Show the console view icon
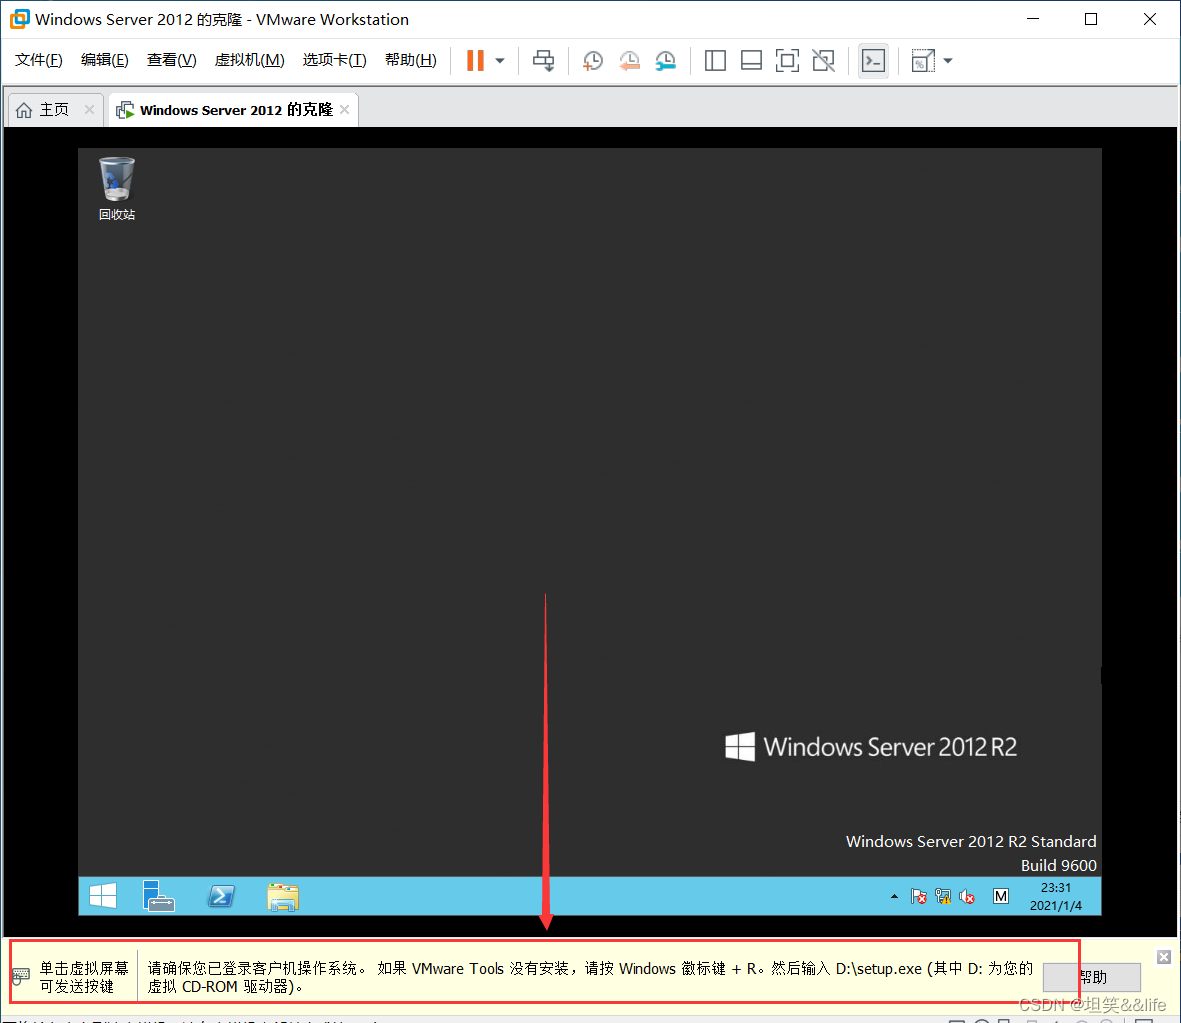This screenshot has height=1023, width=1181. point(873,61)
